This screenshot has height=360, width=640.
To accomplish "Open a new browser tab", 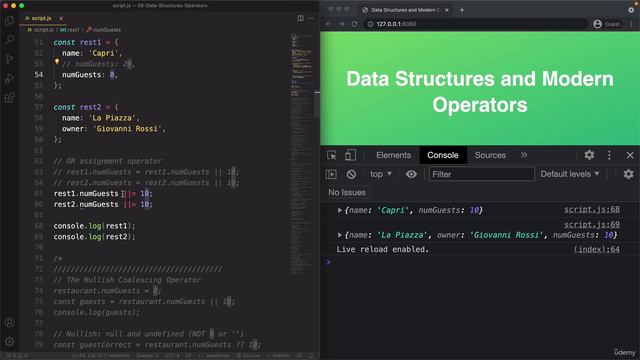I will [x=462, y=10].
